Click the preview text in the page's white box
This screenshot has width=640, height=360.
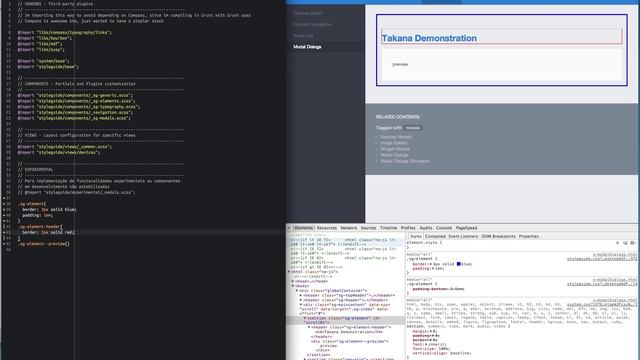400,64
